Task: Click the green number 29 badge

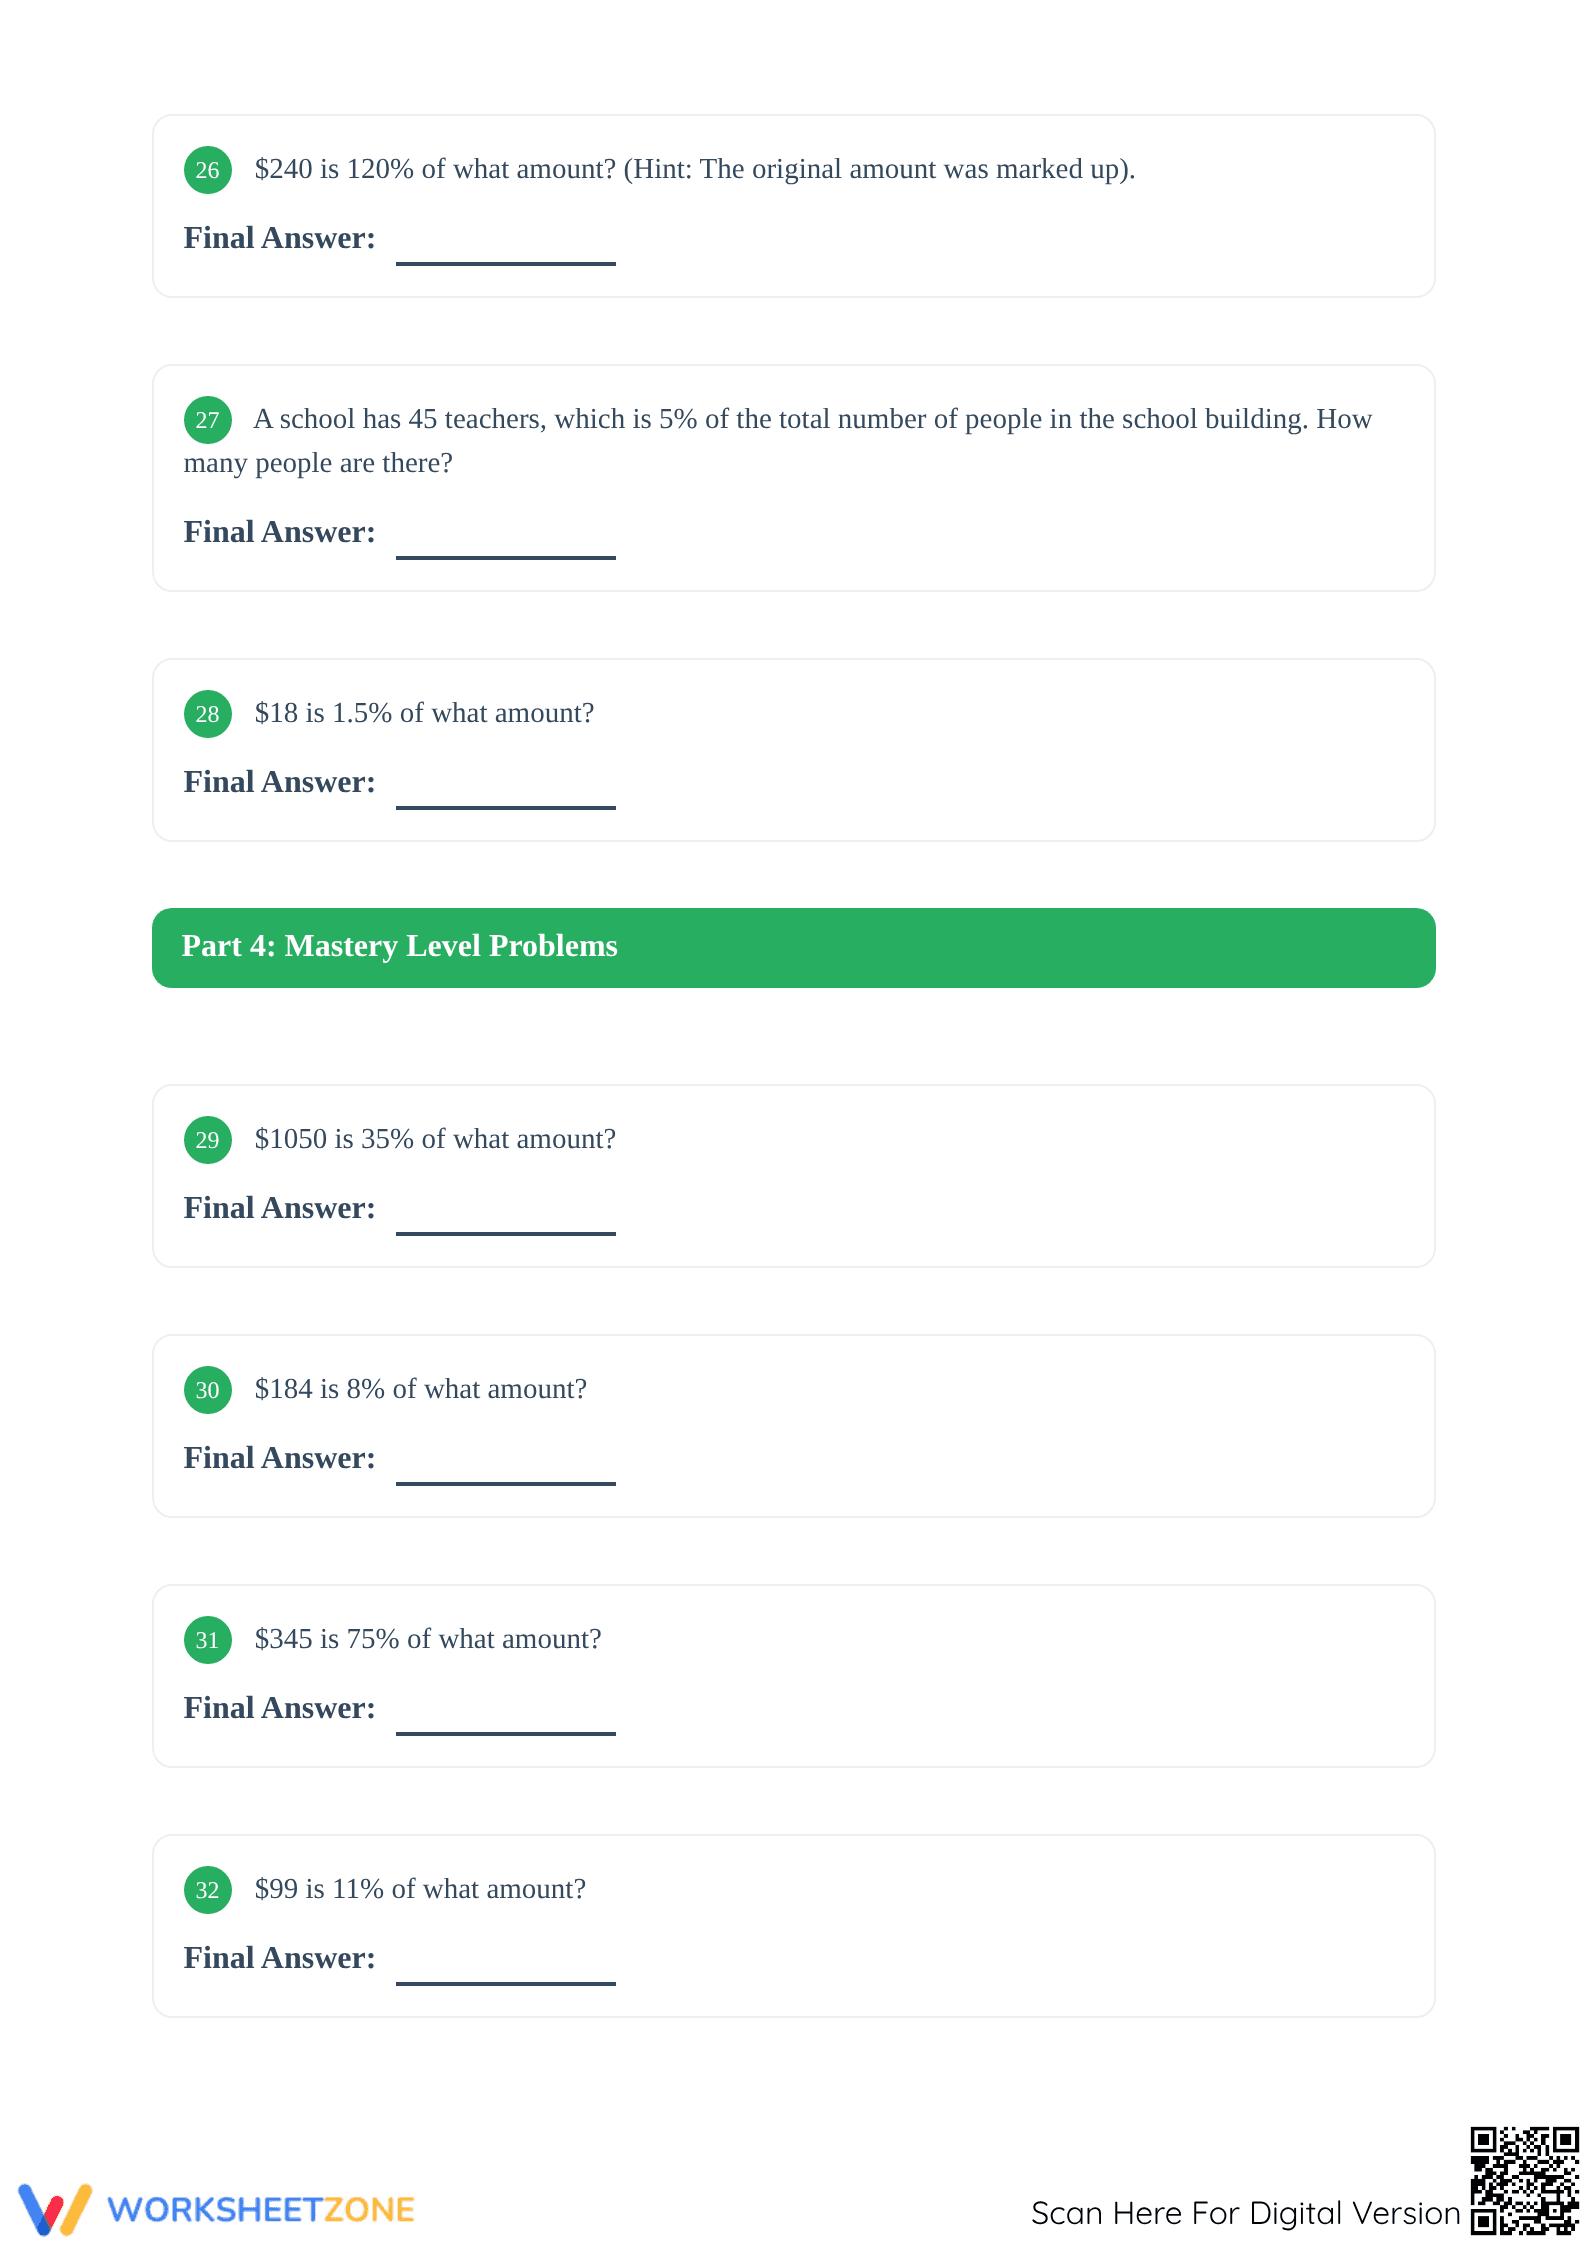Action: pos(207,1140)
